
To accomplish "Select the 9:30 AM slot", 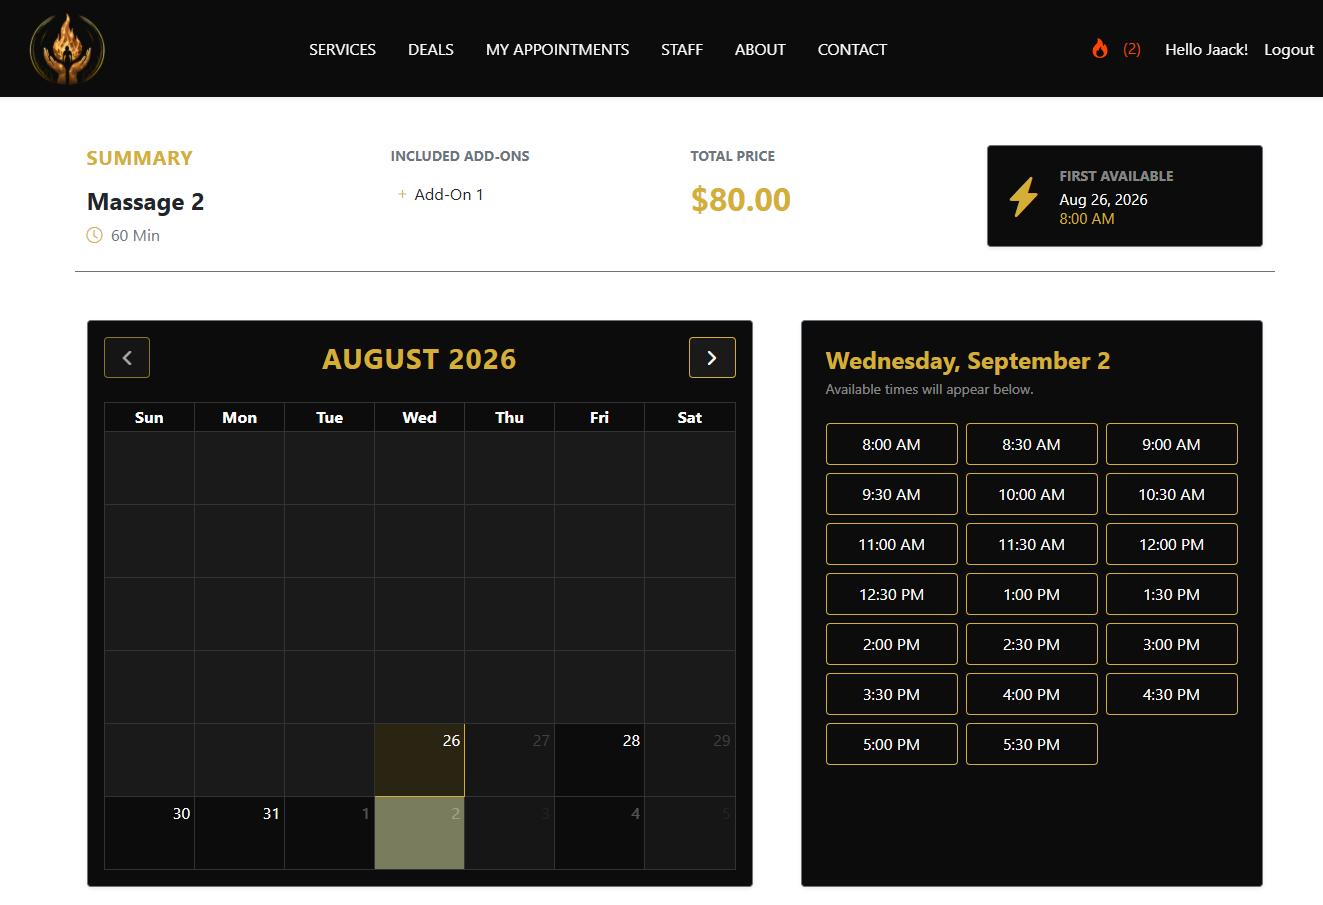I will tap(892, 494).
